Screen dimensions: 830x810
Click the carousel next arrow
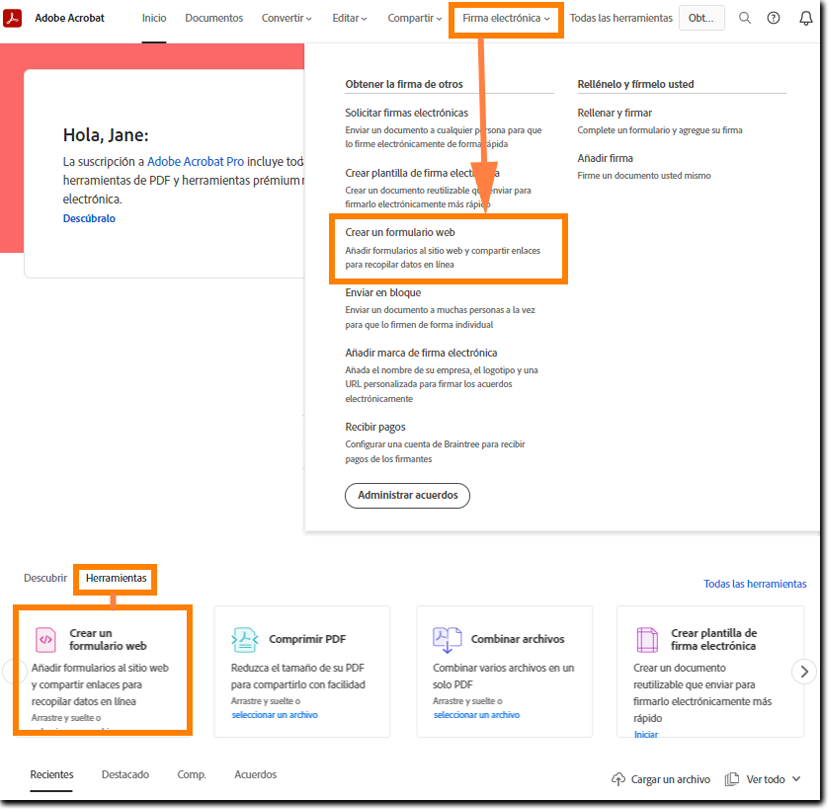pyautogui.click(x=804, y=671)
